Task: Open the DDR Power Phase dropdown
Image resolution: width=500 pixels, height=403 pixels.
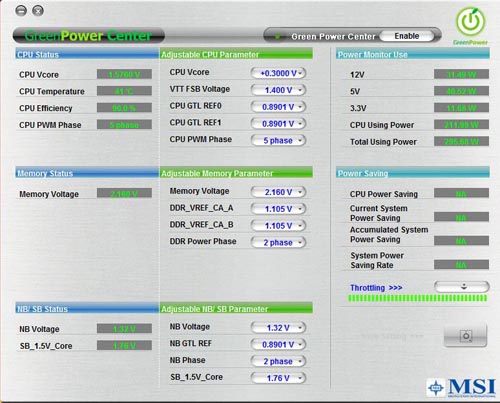Action: click(278, 242)
